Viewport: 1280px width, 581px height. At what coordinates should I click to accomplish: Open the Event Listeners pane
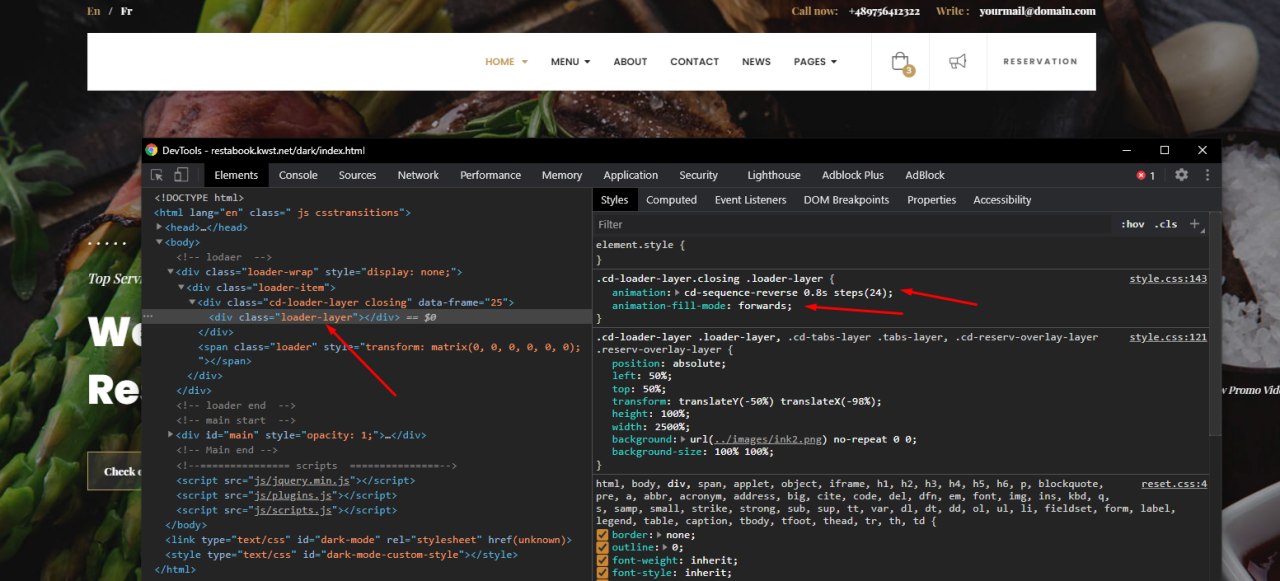click(x=750, y=200)
